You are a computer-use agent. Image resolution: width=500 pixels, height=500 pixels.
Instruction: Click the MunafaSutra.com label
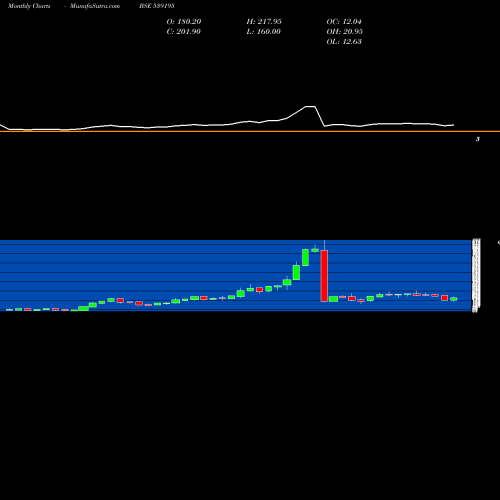(x=95, y=6)
